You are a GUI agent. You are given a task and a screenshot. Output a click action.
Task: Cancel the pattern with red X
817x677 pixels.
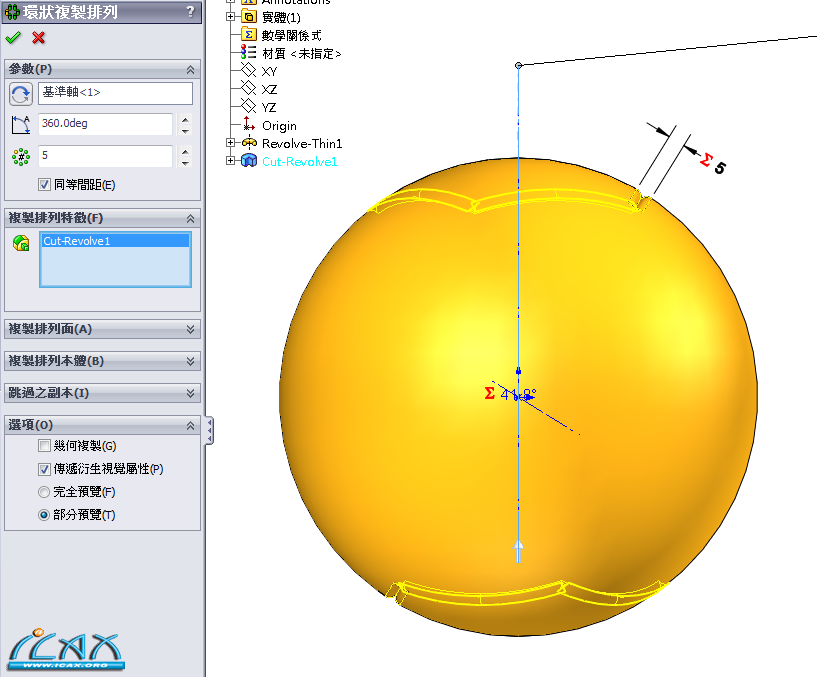coord(38,38)
